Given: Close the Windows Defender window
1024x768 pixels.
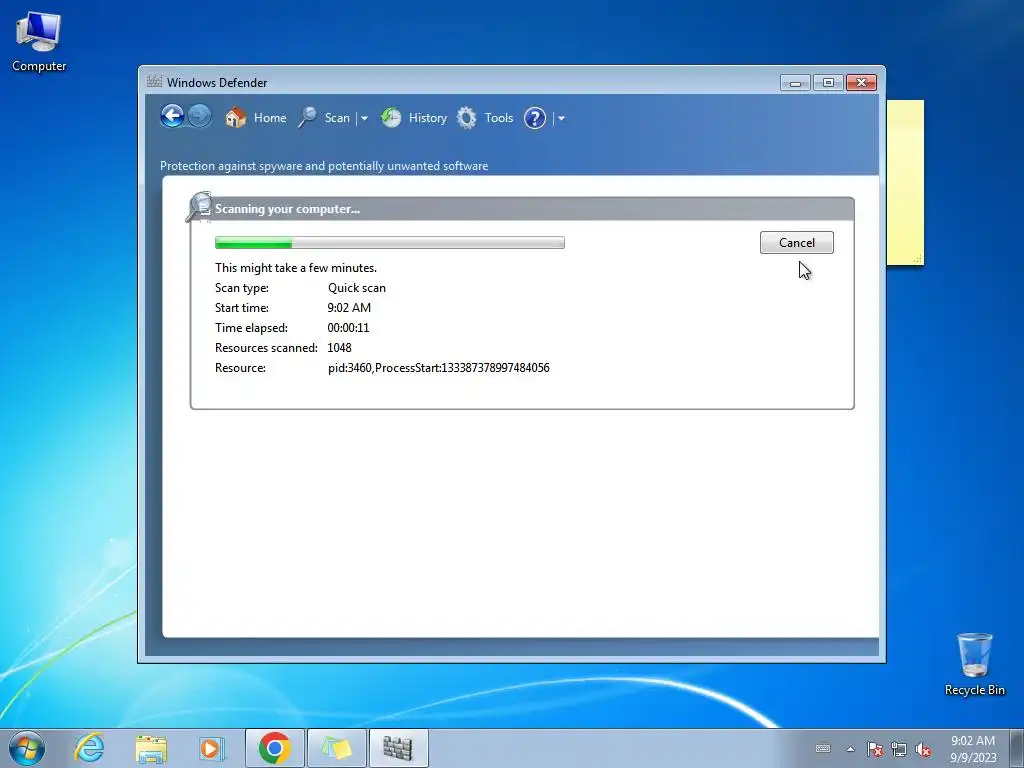Looking at the screenshot, I should 861,83.
